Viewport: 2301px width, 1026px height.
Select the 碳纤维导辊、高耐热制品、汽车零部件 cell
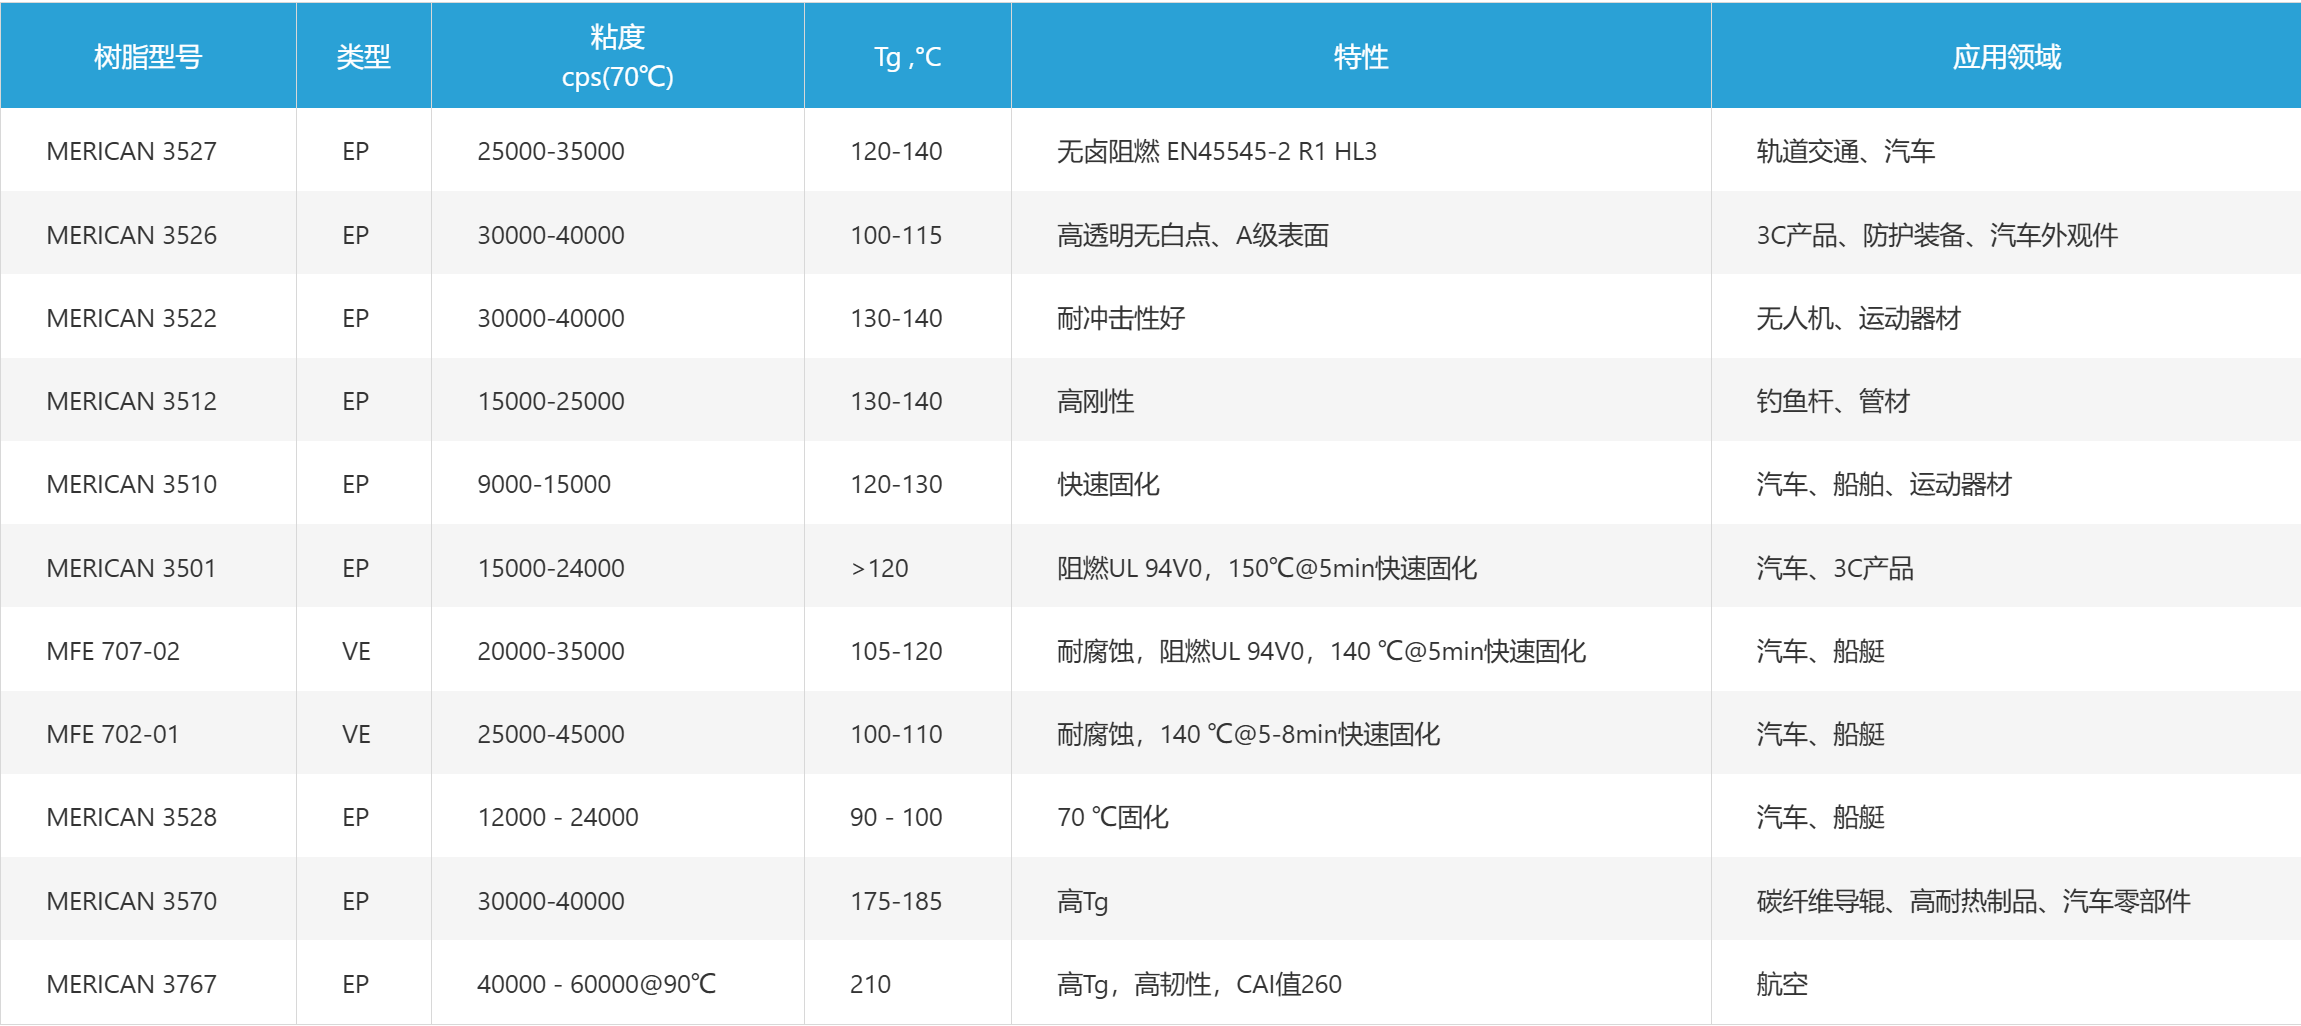(x=1973, y=901)
